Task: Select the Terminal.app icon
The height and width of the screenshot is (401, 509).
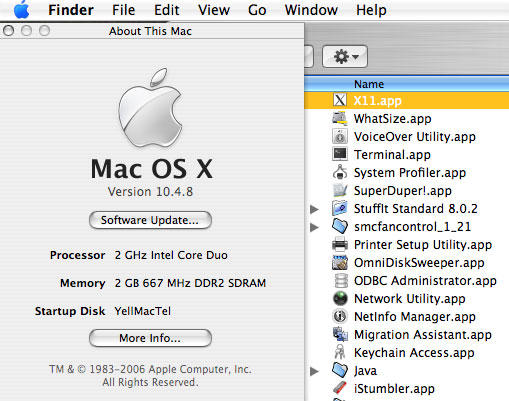Action: [x=340, y=154]
